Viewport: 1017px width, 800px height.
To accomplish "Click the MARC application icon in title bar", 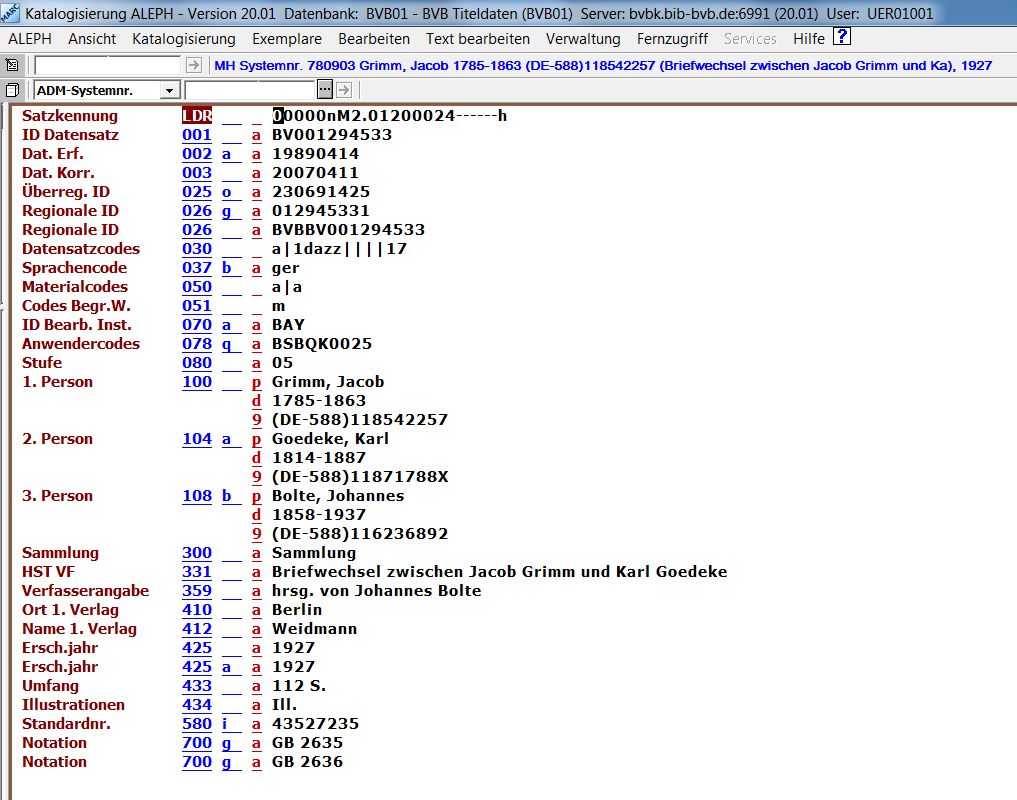I will pos(10,13).
